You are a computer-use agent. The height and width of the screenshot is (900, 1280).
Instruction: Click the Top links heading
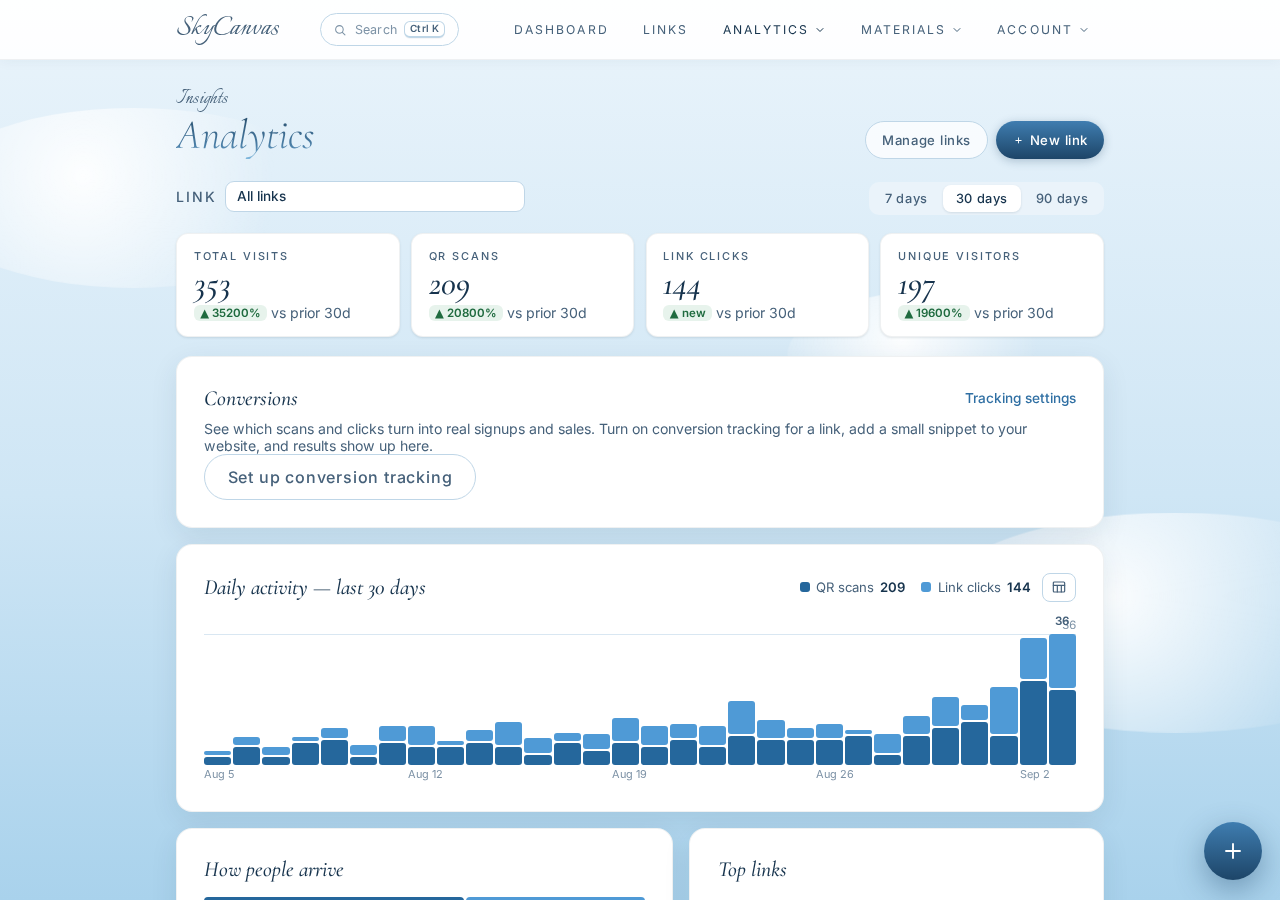tap(752, 869)
